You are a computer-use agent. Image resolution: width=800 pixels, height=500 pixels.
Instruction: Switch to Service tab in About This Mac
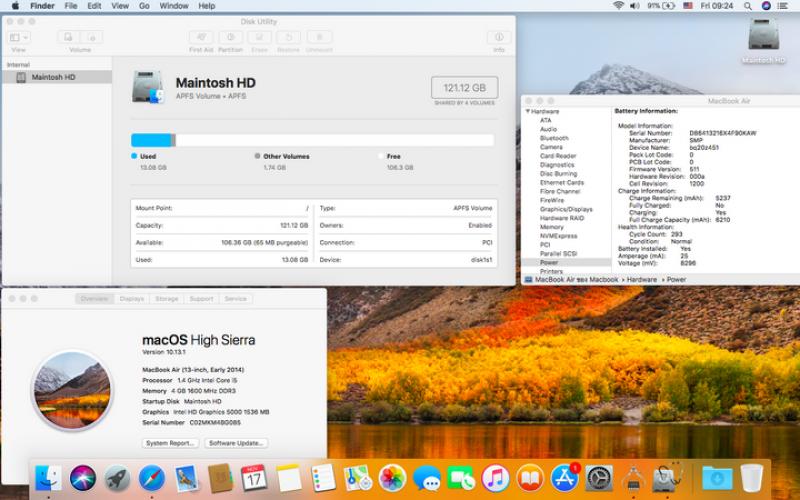click(x=235, y=298)
